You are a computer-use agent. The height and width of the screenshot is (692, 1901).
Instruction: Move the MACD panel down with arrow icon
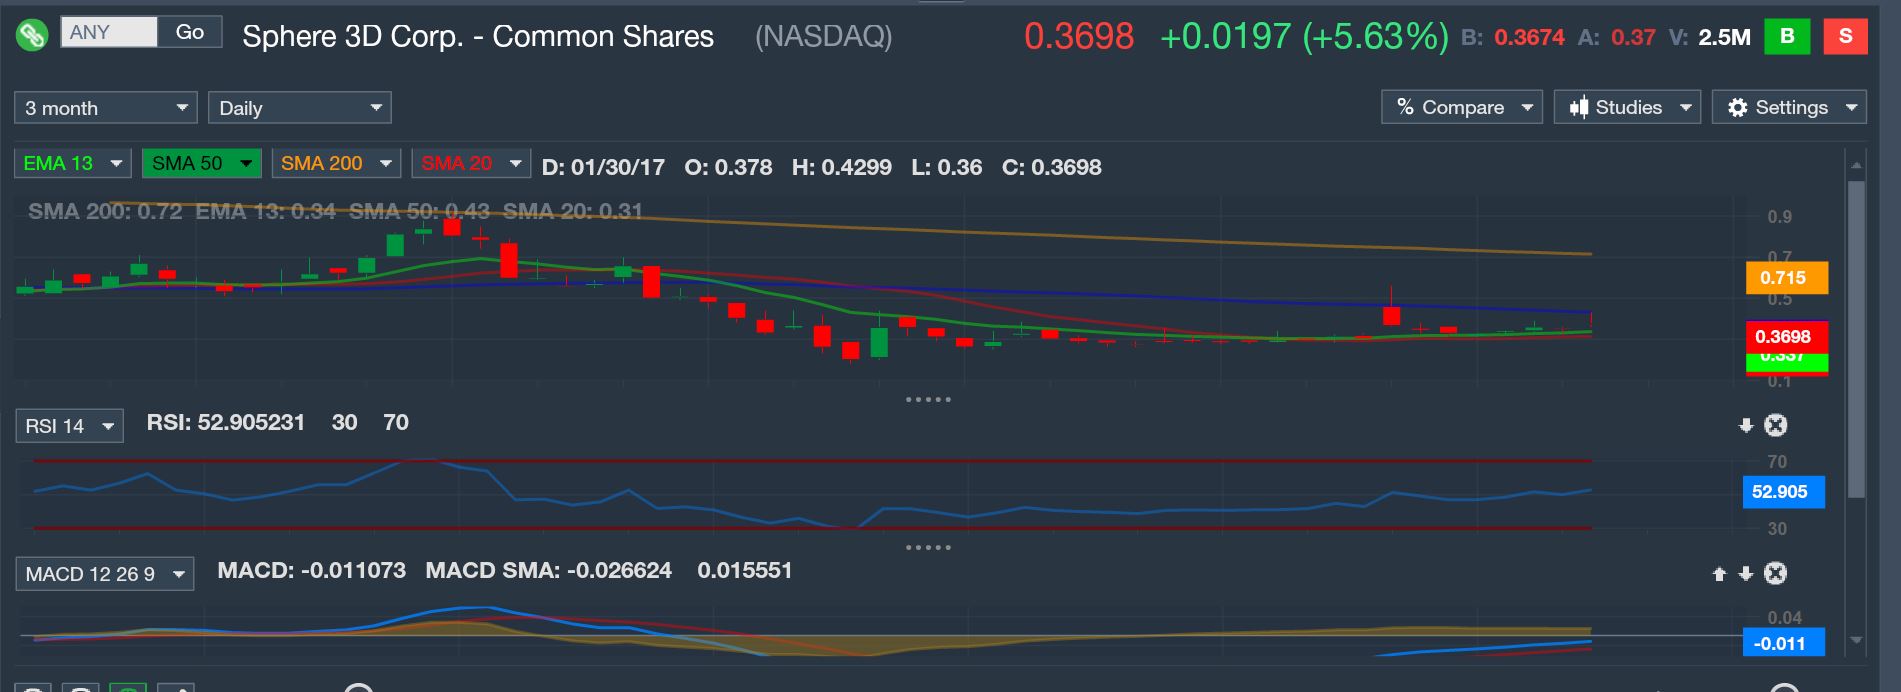tap(1746, 574)
